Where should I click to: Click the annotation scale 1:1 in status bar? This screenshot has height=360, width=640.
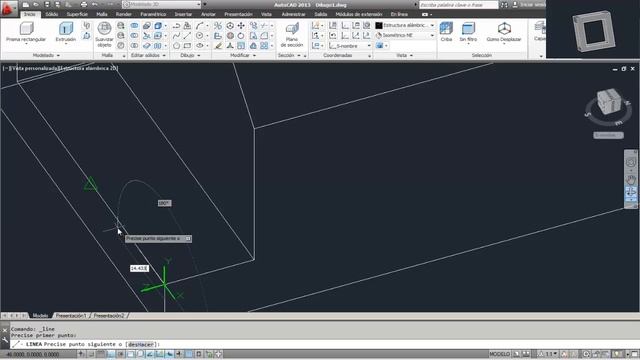click(x=548, y=354)
